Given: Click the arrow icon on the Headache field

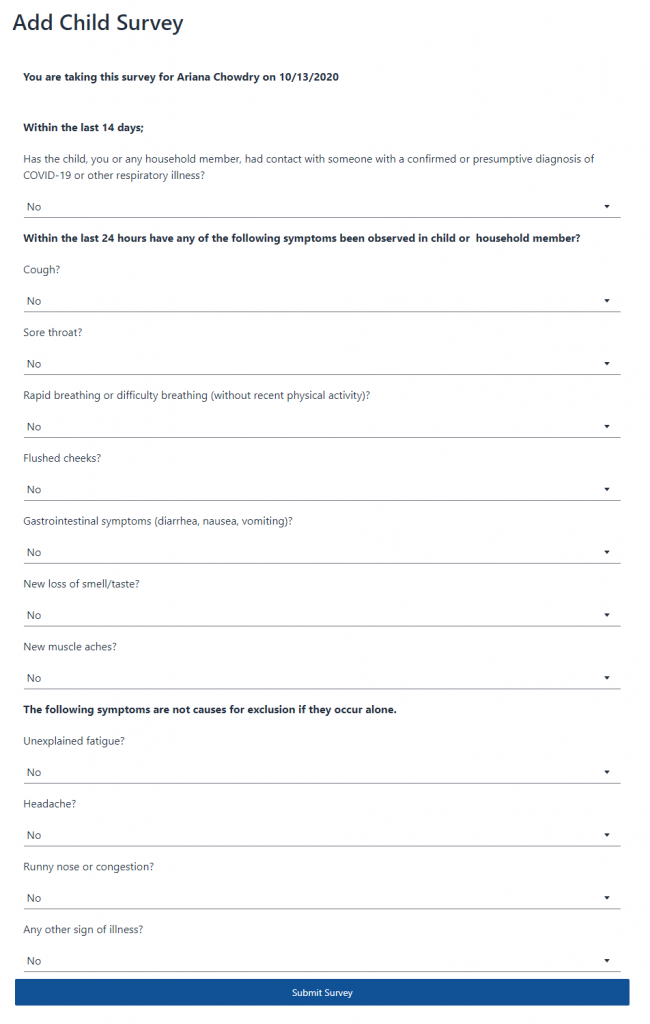Looking at the screenshot, I should (607, 835).
